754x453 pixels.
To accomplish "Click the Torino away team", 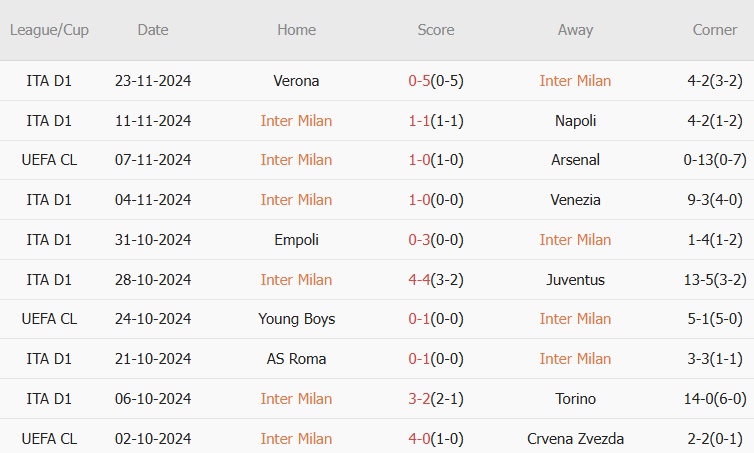I will pos(575,399).
